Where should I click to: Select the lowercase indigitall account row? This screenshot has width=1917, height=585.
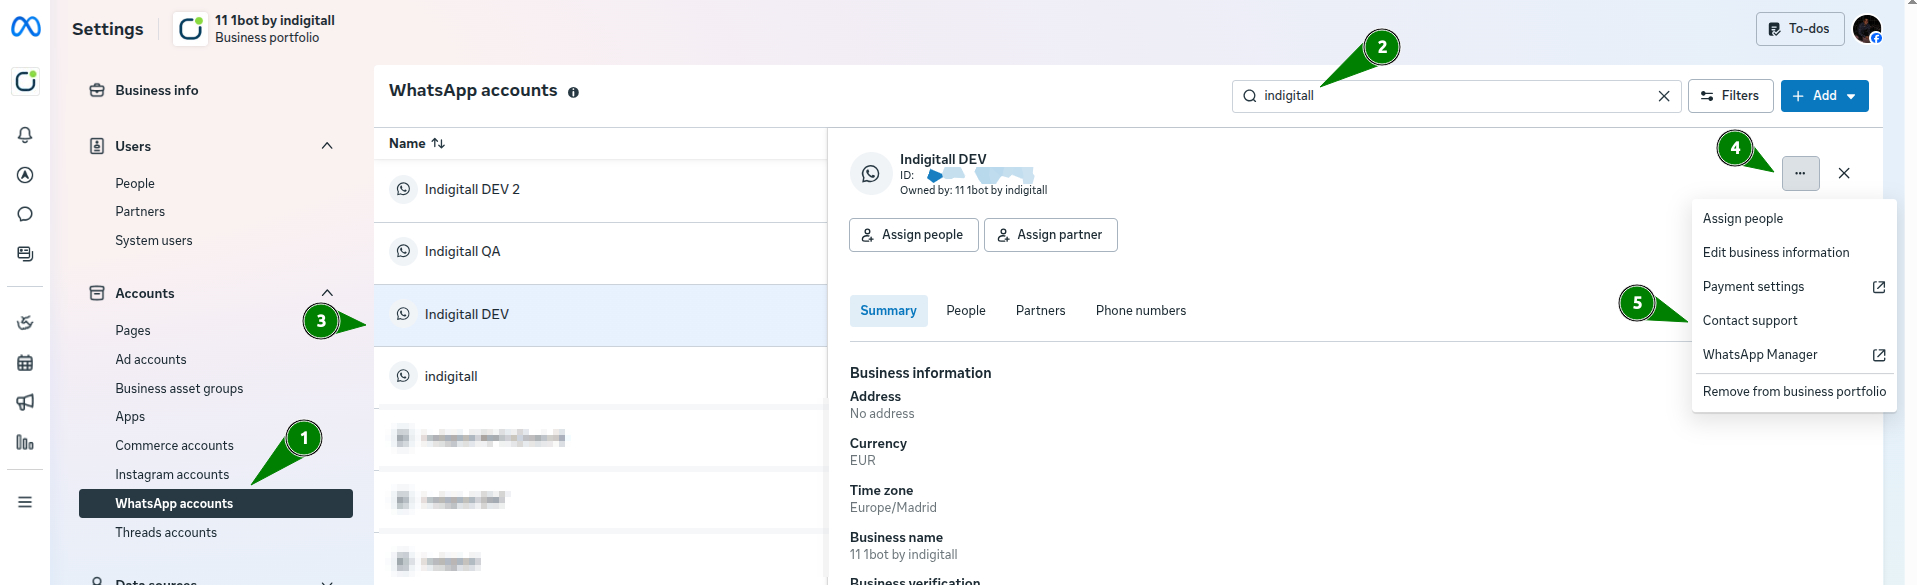click(x=600, y=377)
